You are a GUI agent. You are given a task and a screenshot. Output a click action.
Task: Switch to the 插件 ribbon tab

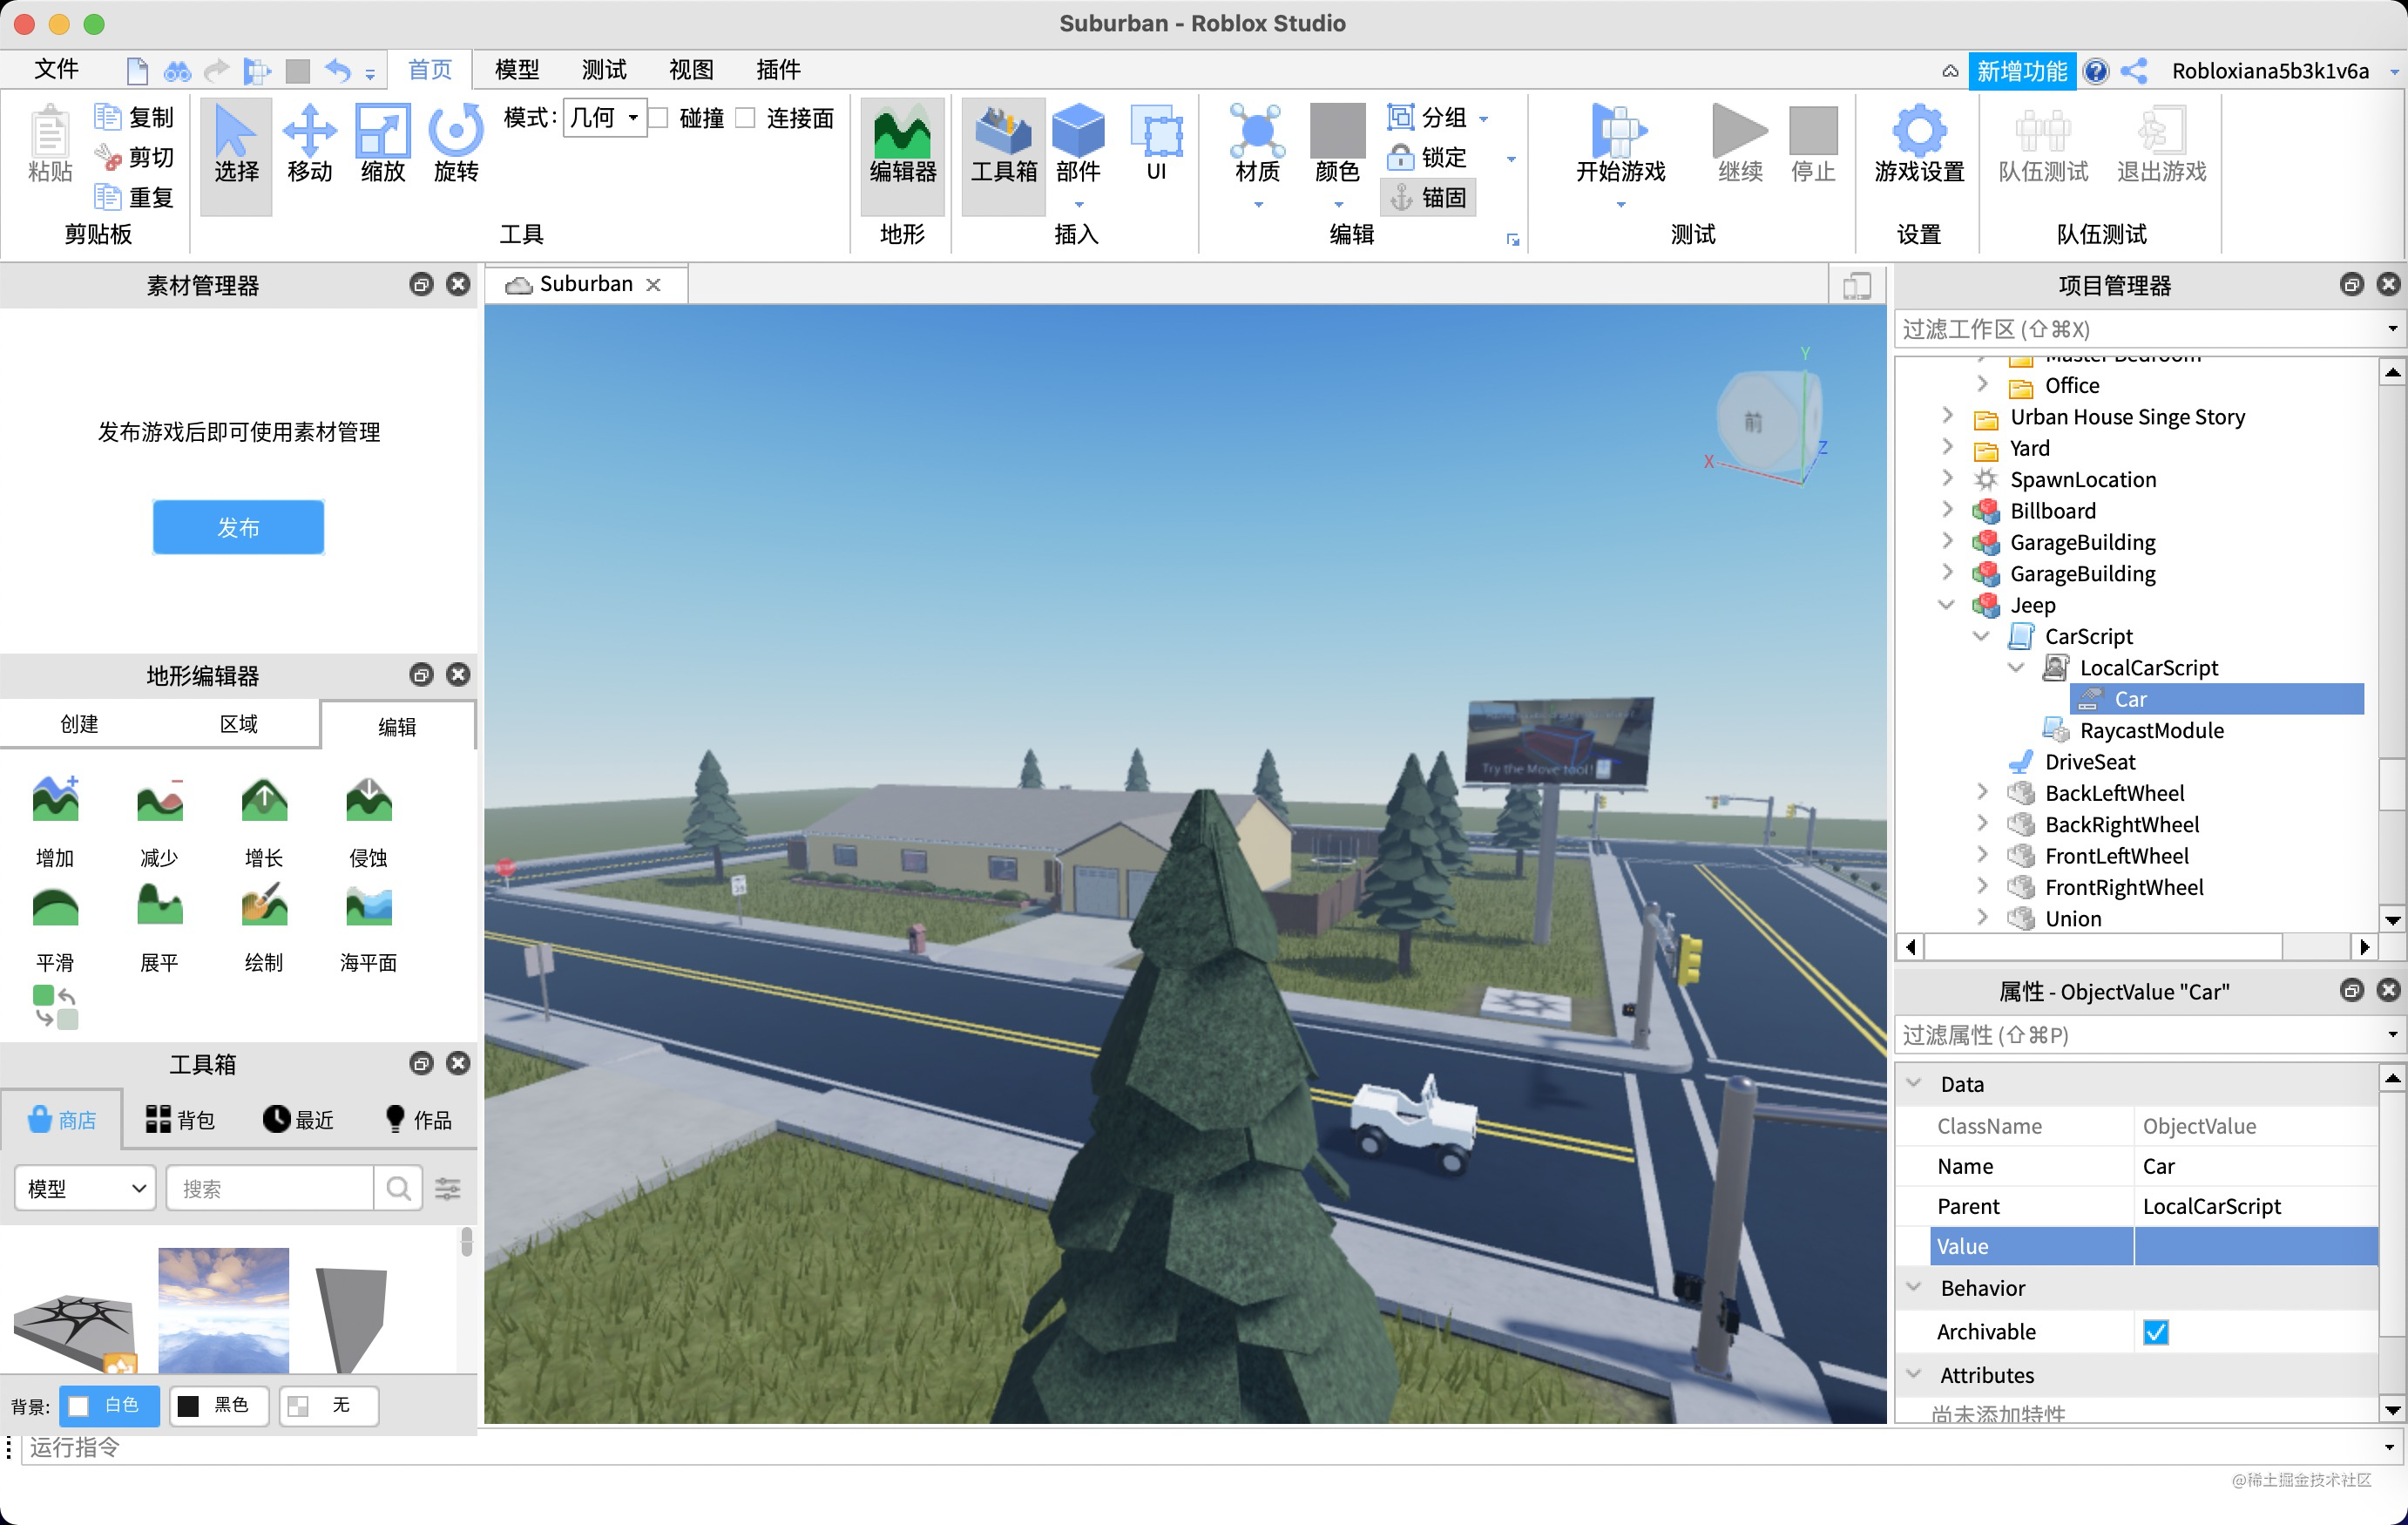[778, 69]
